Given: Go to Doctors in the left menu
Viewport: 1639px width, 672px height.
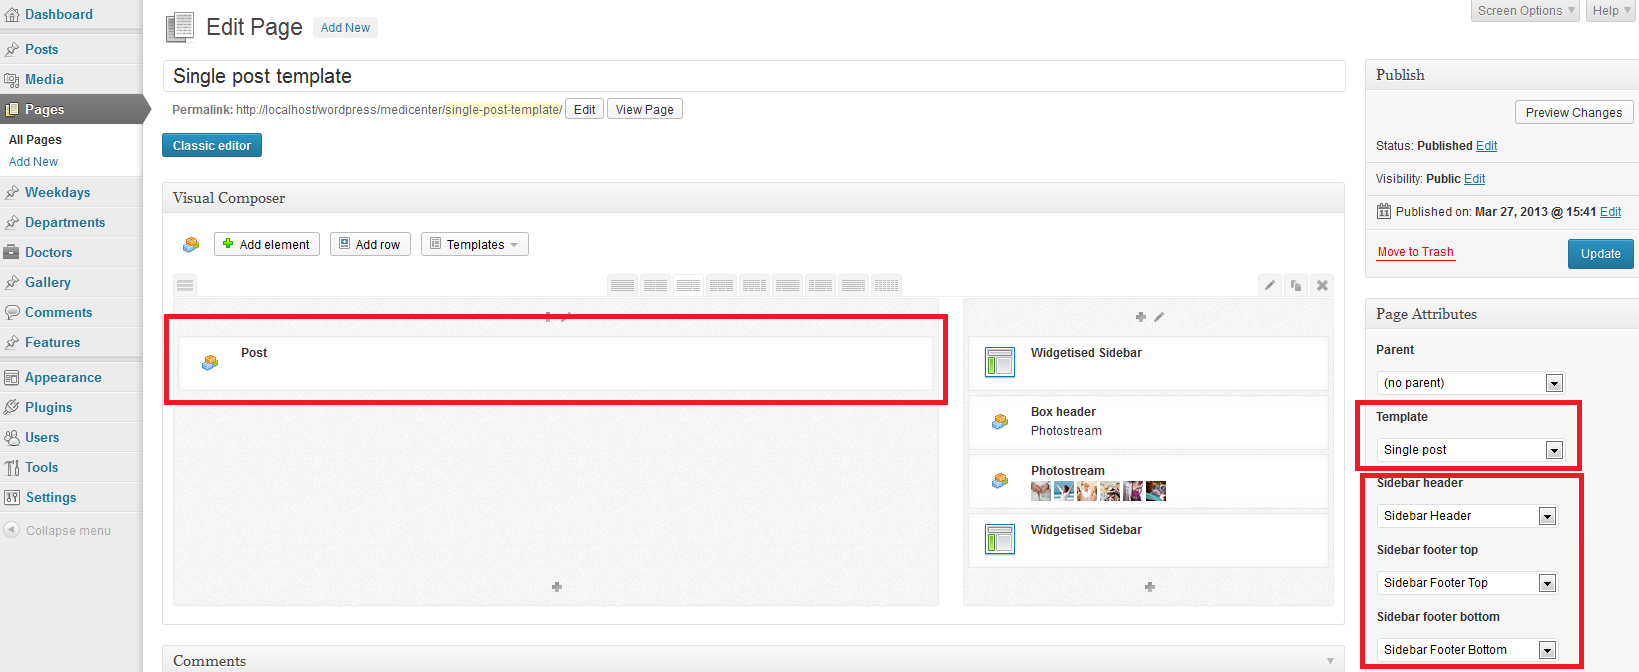Looking at the screenshot, I should [x=48, y=252].
